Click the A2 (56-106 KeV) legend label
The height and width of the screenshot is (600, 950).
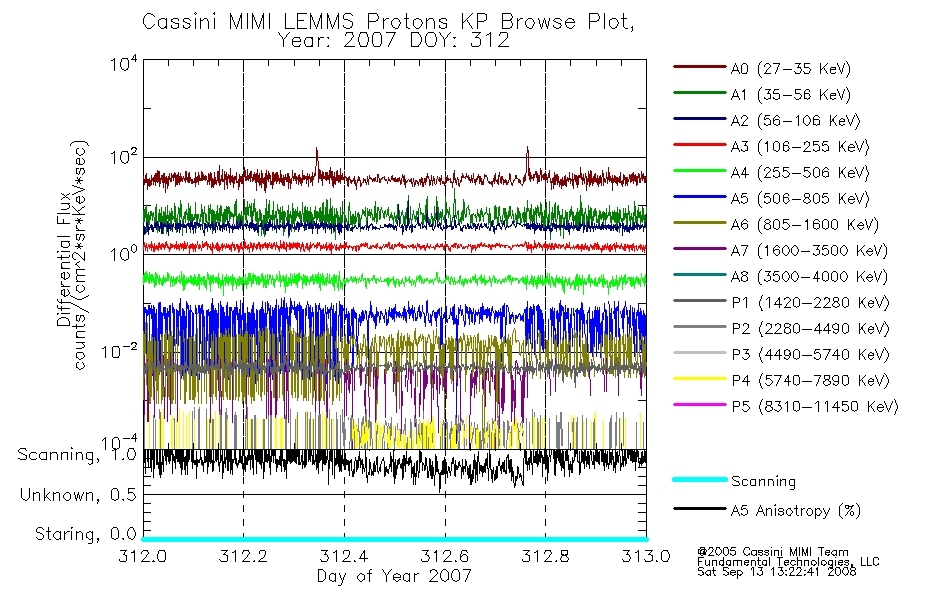[796, 121]
